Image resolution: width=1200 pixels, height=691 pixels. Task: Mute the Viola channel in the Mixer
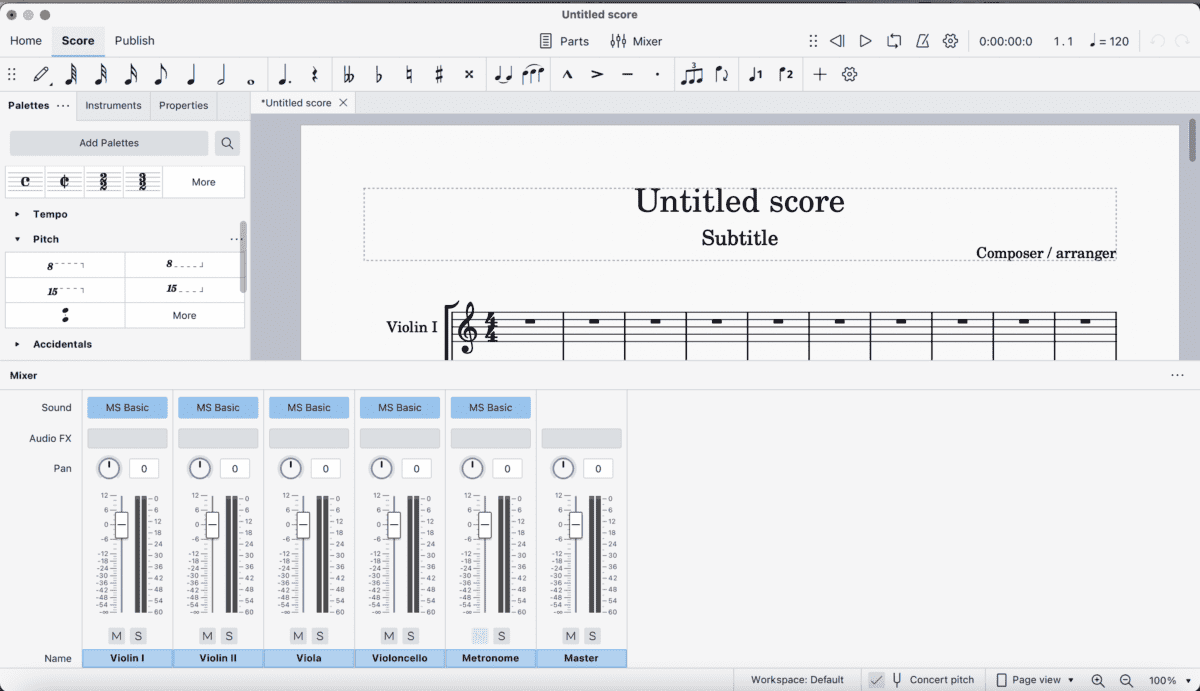click(297, 636)
